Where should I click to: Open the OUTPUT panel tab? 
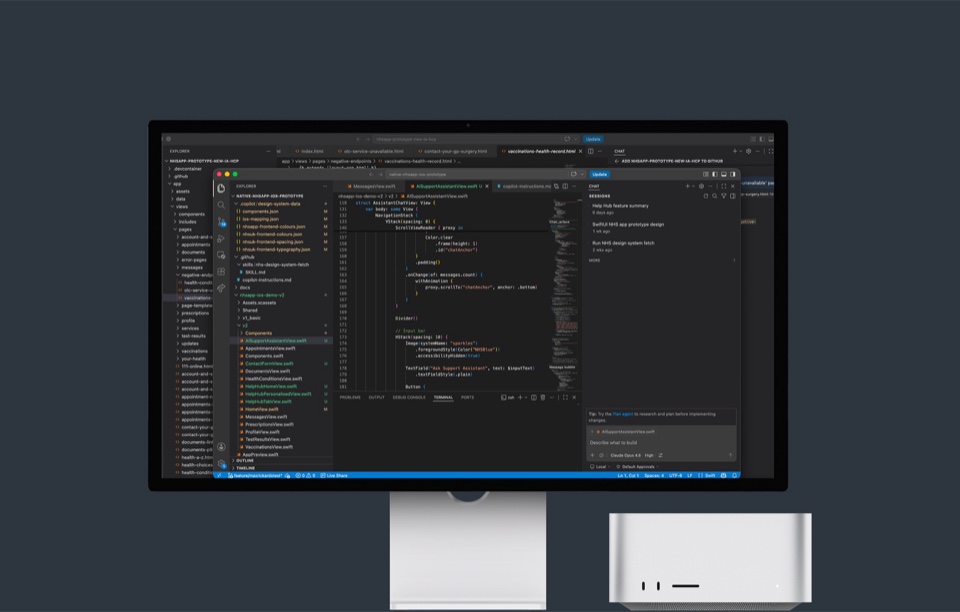[377, 398]
